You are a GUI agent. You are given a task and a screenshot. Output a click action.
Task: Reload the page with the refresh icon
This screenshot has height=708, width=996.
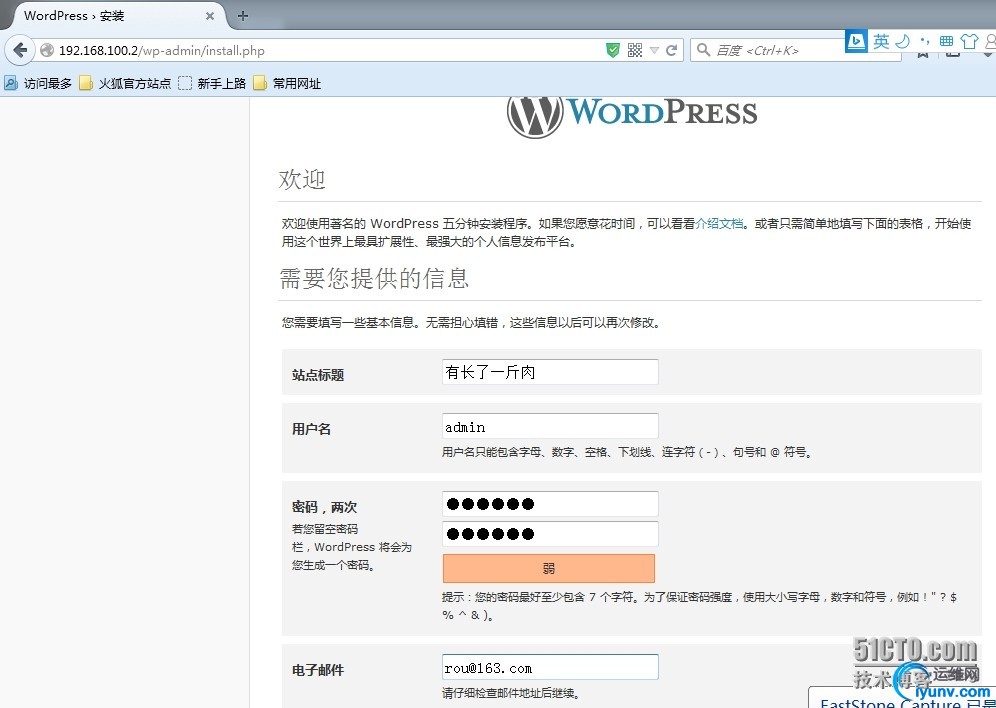pos(671,50)
